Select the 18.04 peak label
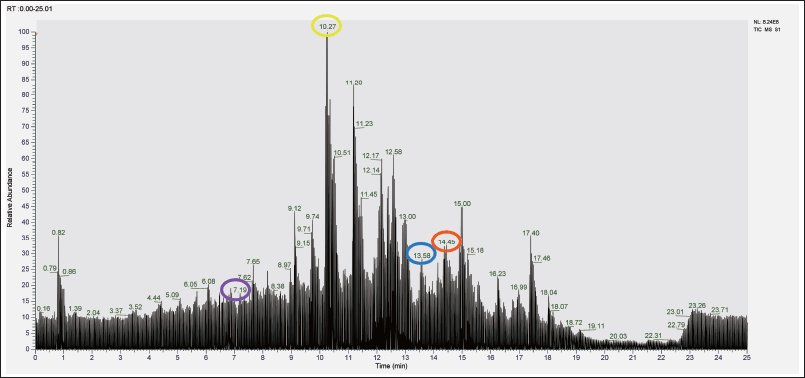This screenshot has height=378, width=805. coord(549,292)
